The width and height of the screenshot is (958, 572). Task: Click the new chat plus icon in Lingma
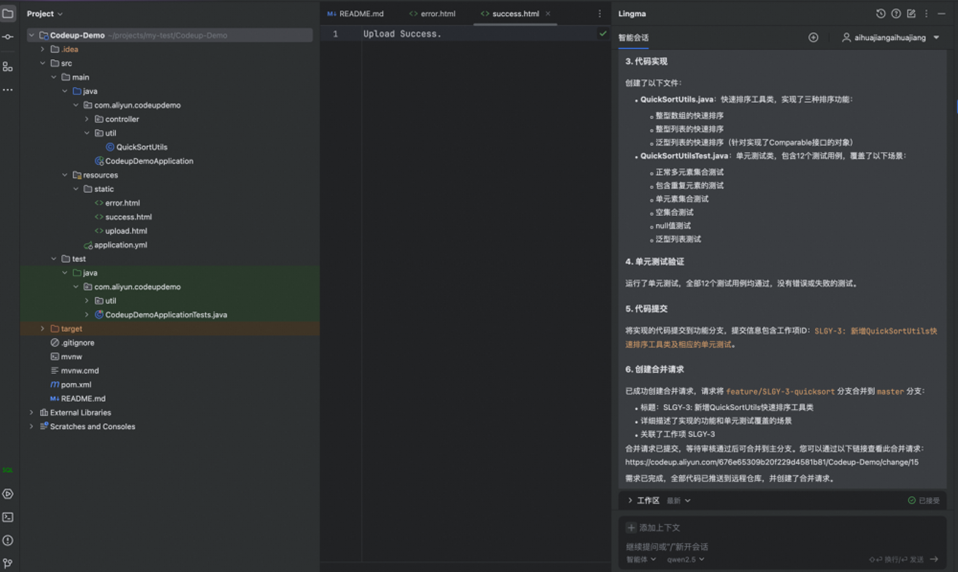(x=813, y=38)
